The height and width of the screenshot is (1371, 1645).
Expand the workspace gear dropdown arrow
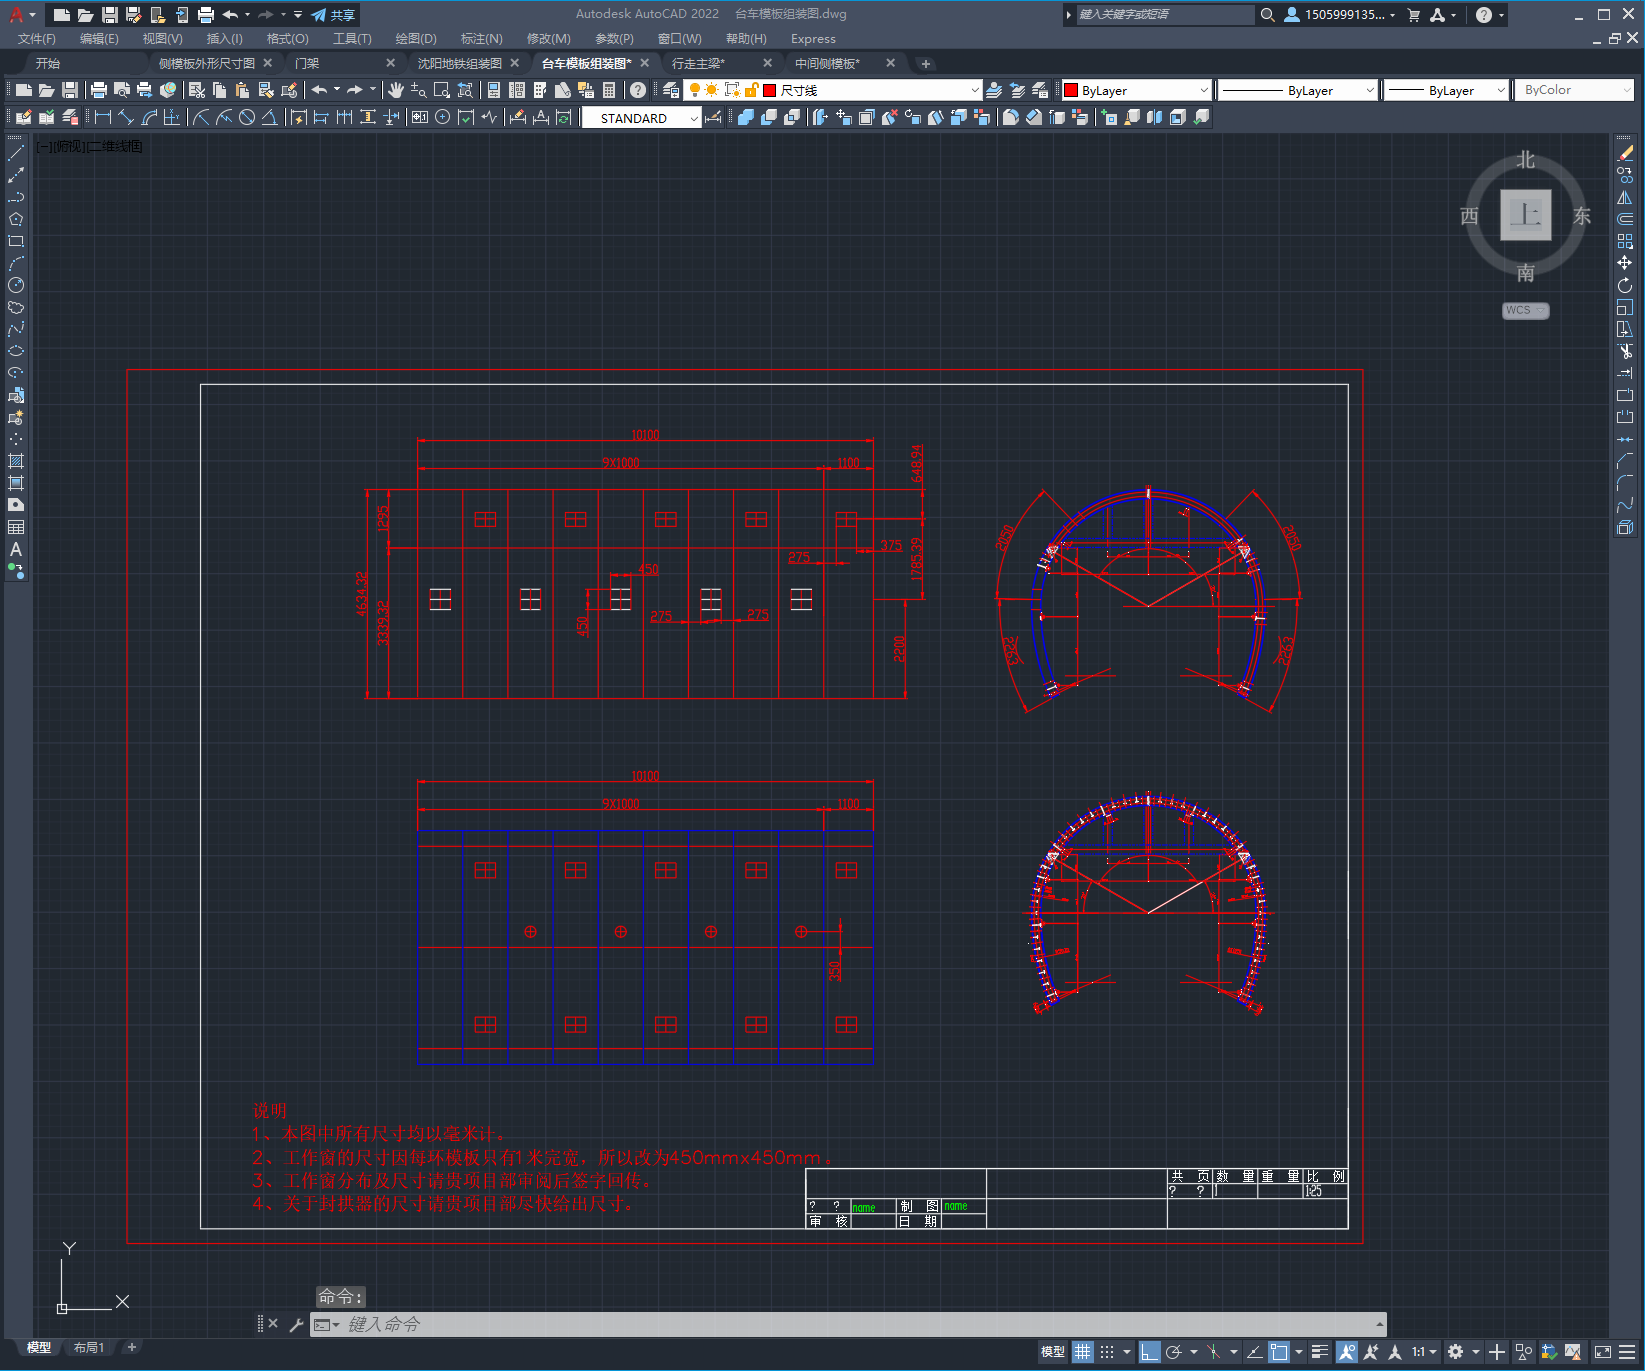pyautogui.click(x=1475, y=1352)
